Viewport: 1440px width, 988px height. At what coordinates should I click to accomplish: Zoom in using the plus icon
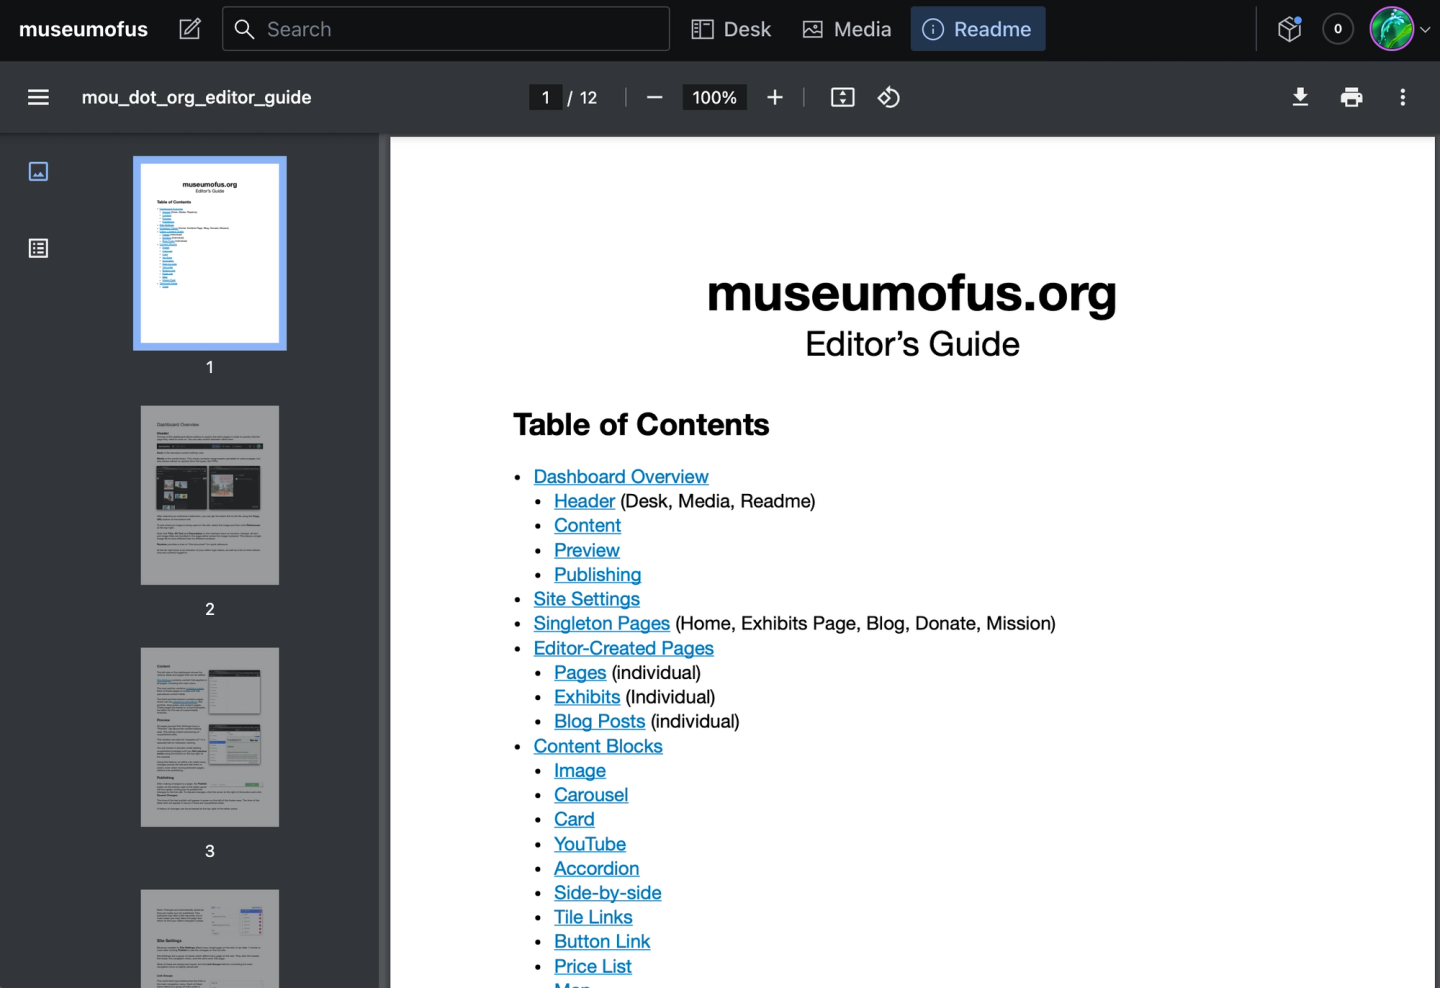[775, 97]
